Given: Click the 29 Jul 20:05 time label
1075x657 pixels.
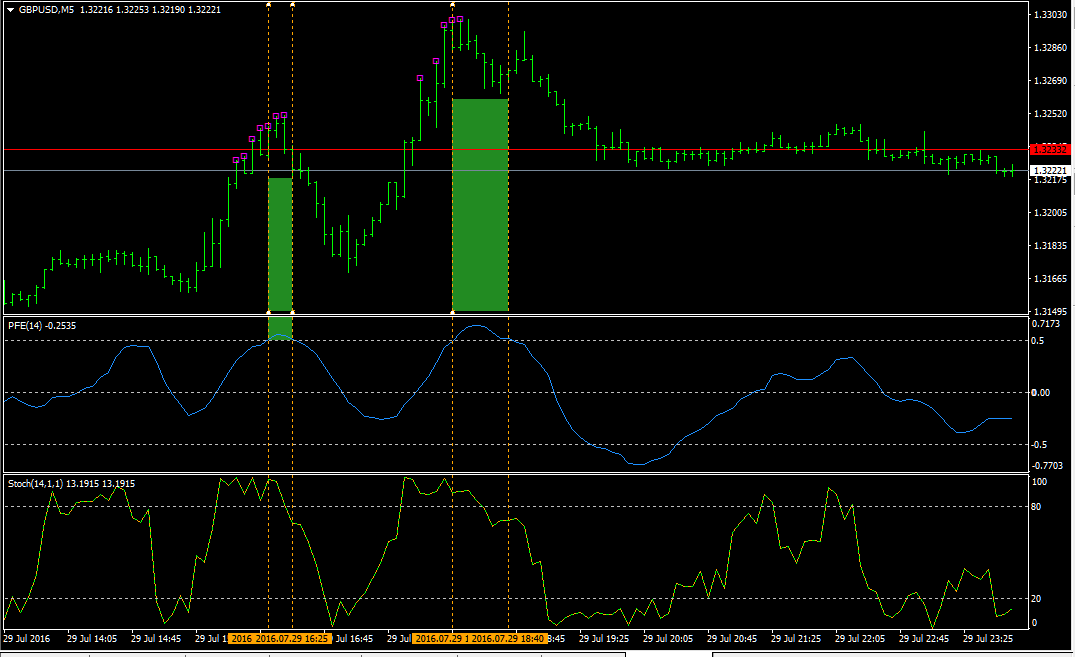Looking at the screenshot, I should (x=668, y=638).
